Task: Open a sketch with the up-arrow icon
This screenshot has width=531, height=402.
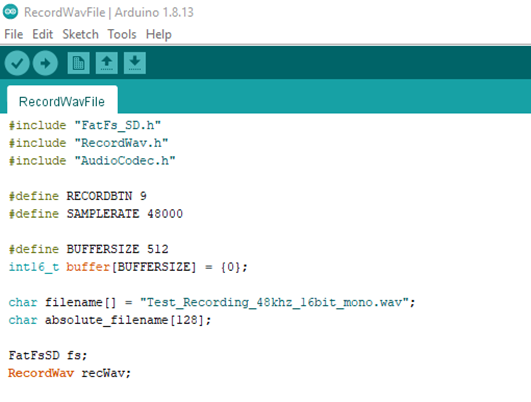Action: [x=107, y=63]
